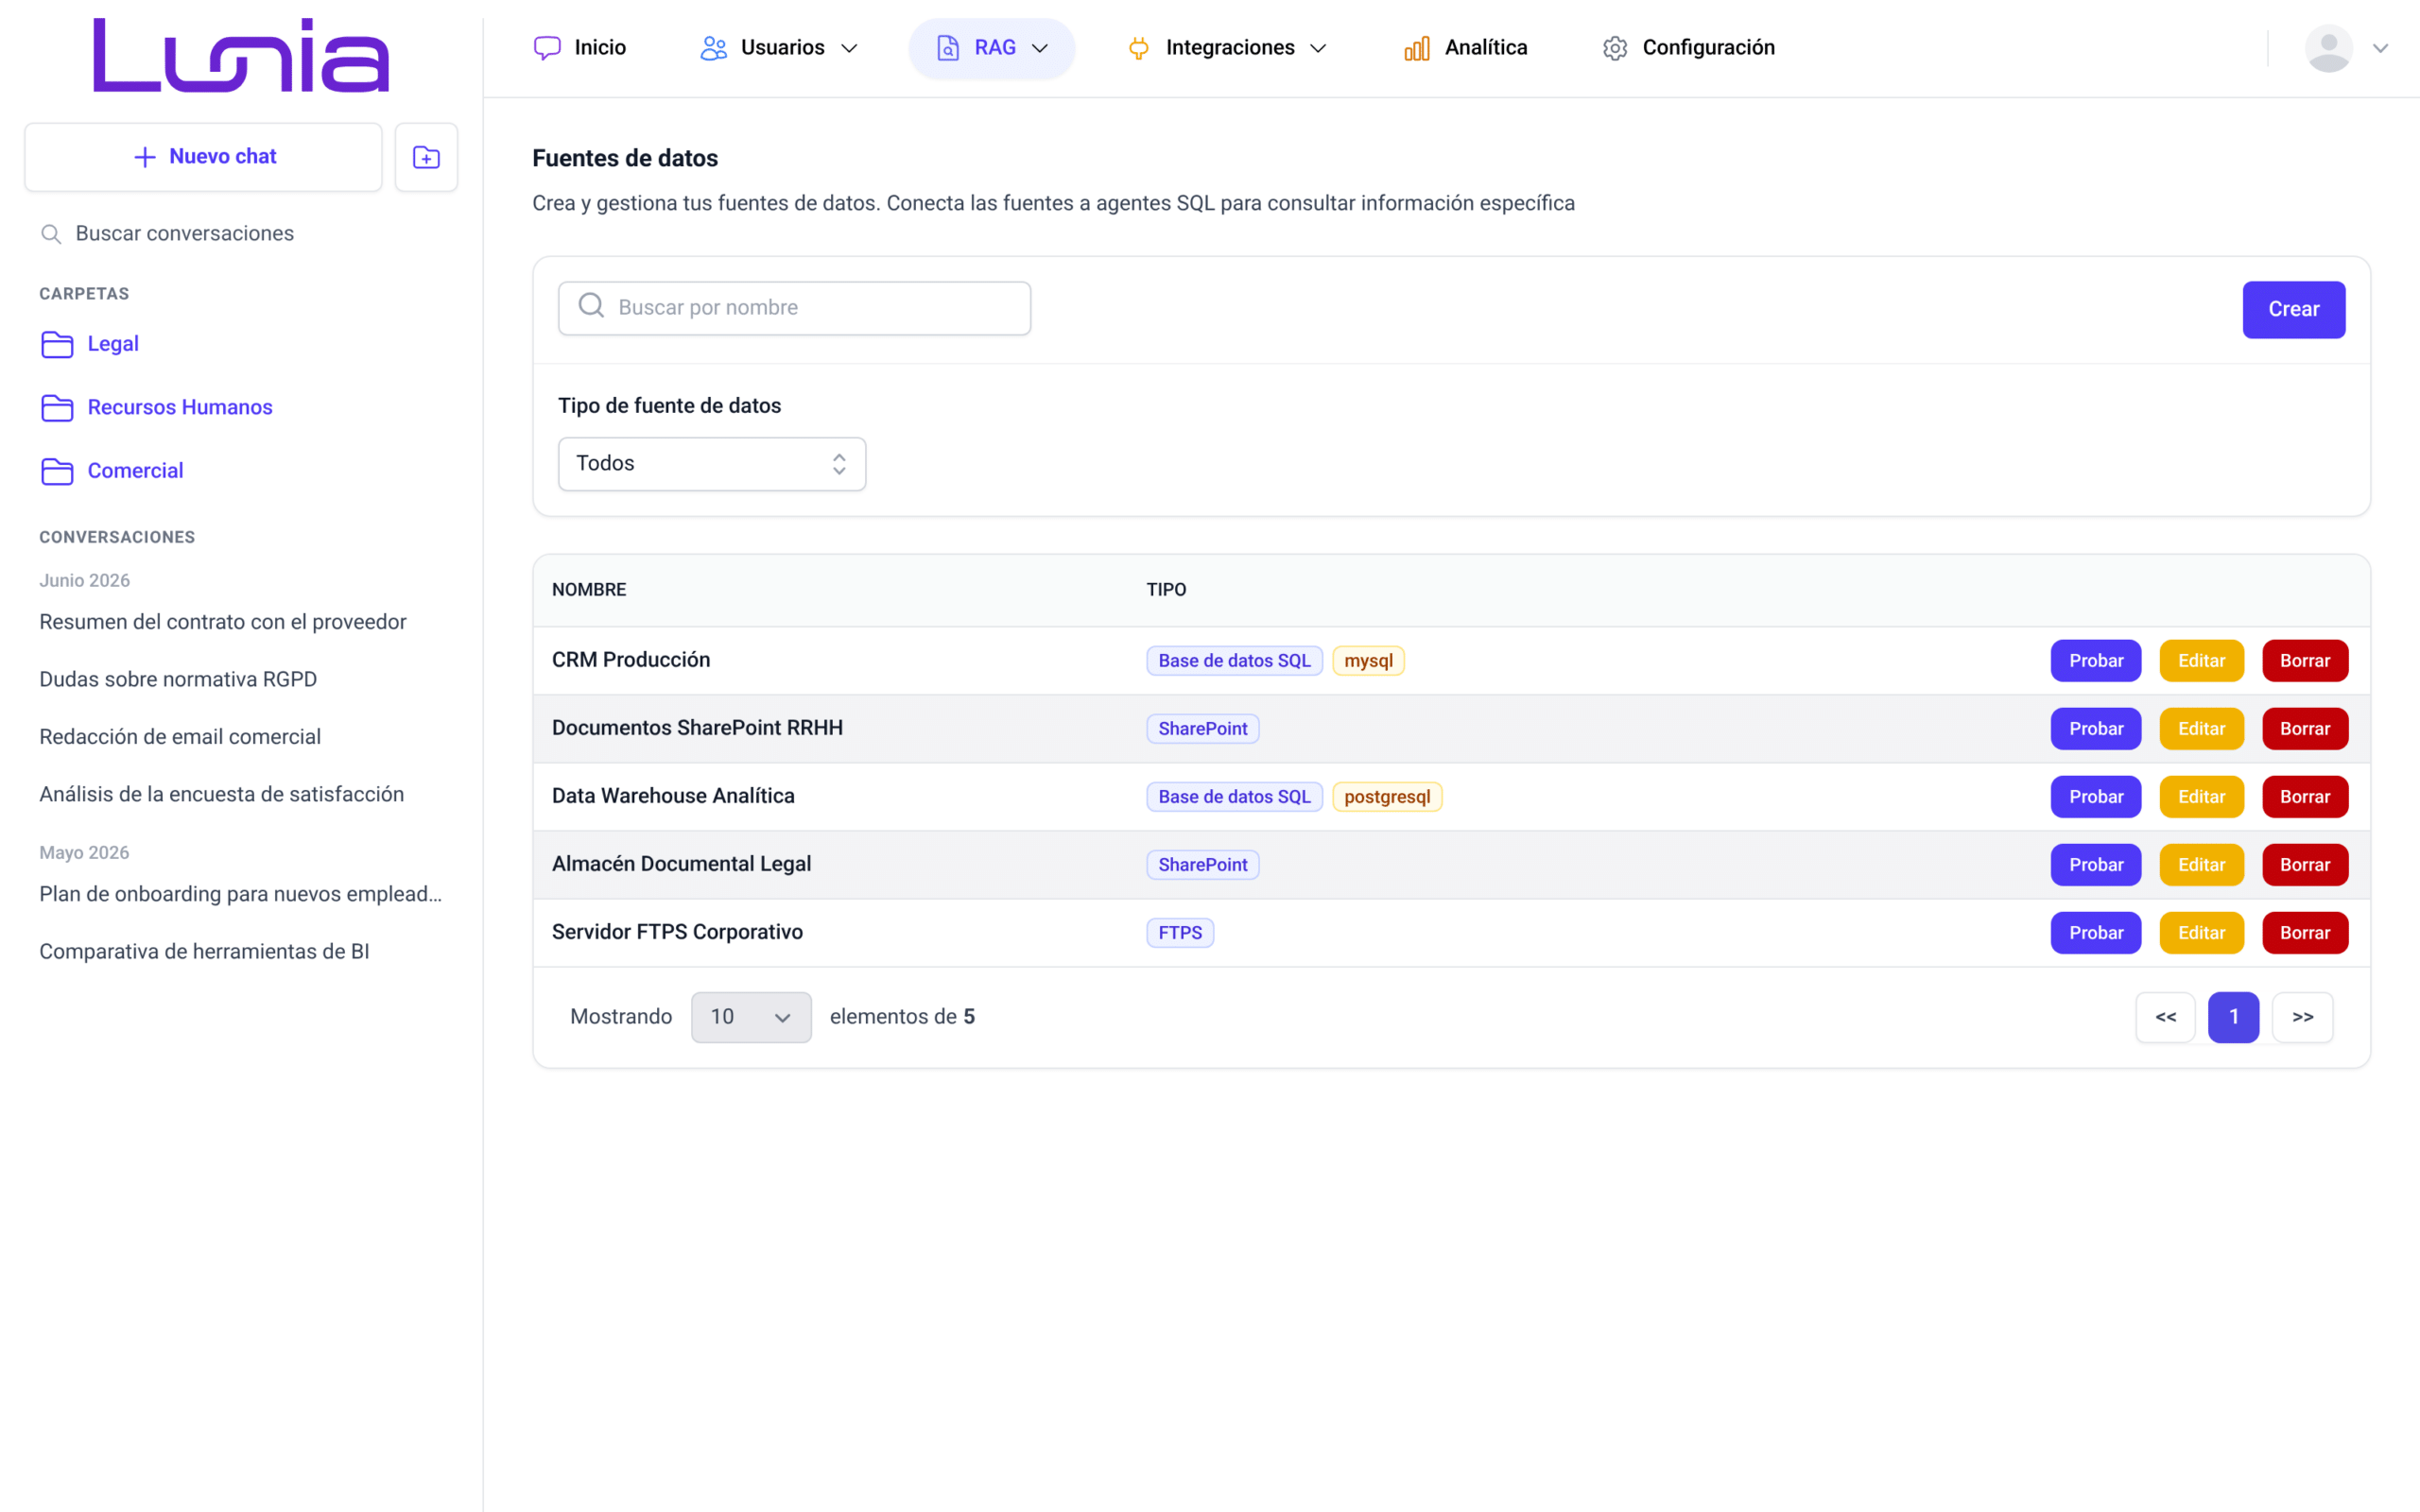The image size is (2420, 1512).
Task: Click the Usuarios people icon
Action: pos(713,48)
